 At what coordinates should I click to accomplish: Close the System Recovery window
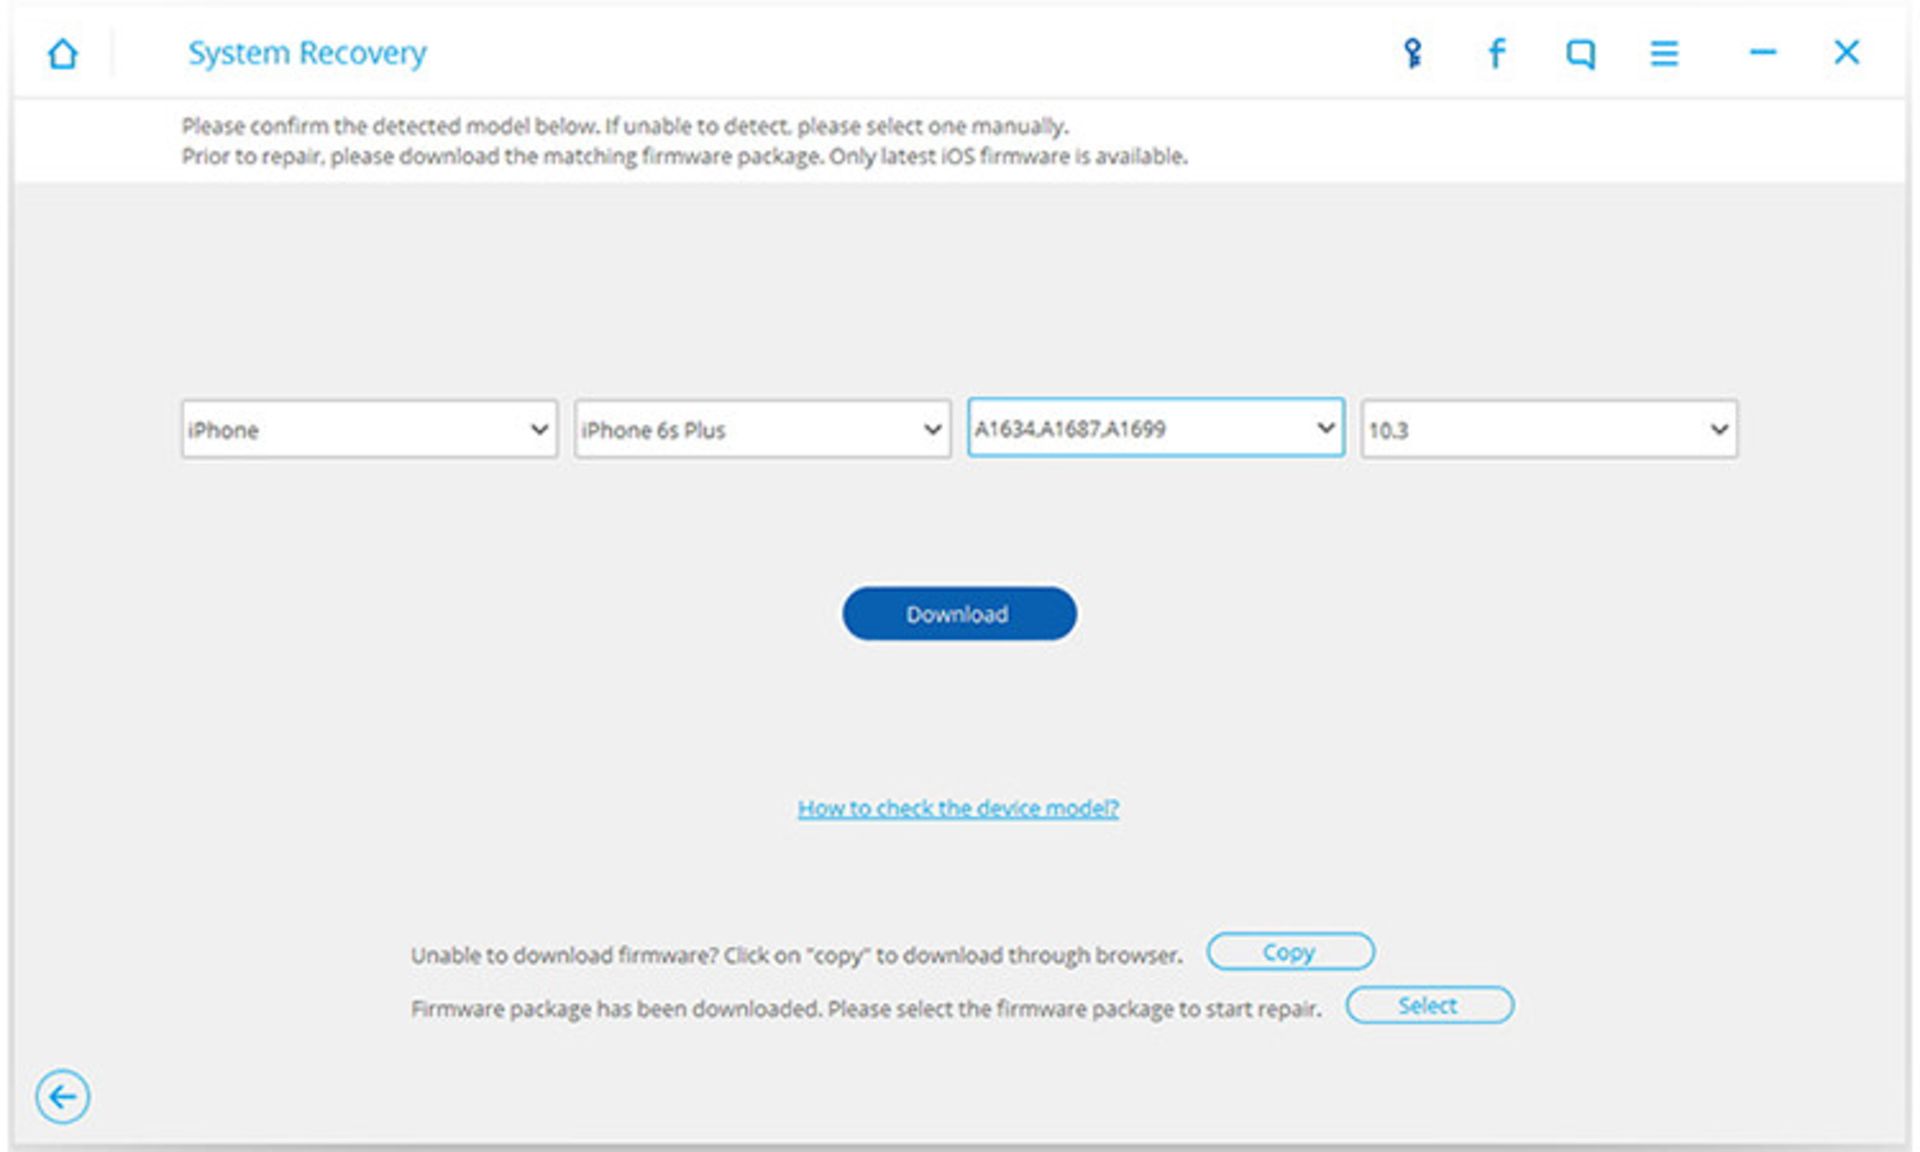click(1846, 52)
